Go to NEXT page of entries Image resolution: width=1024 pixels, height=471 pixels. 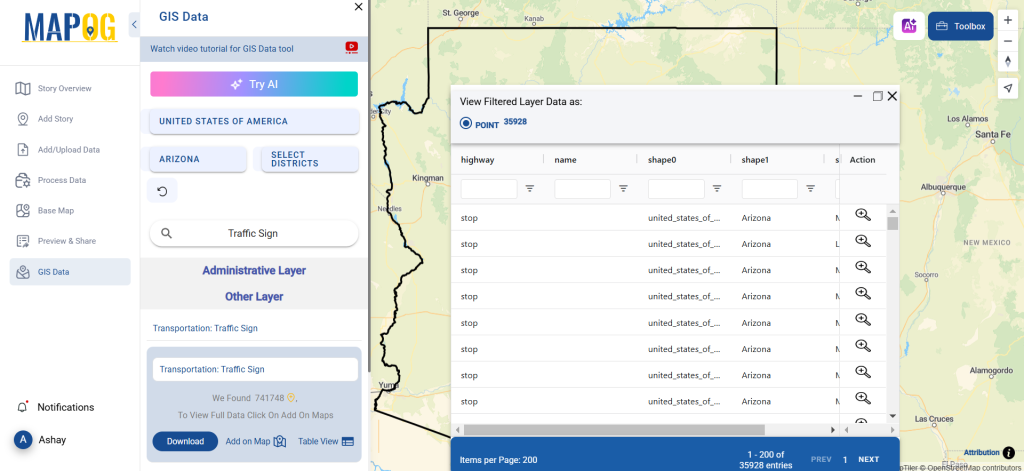[869, 459]
